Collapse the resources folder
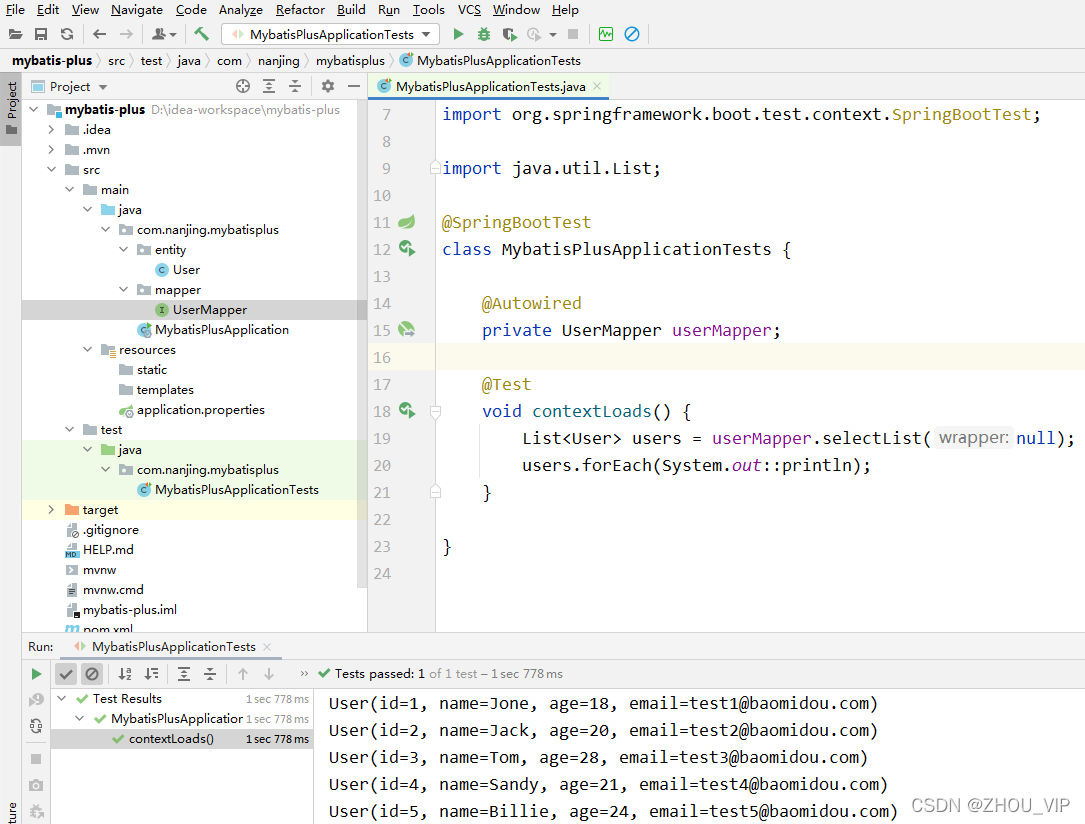This screenshot has width=1085, height=824. [87, 350]
